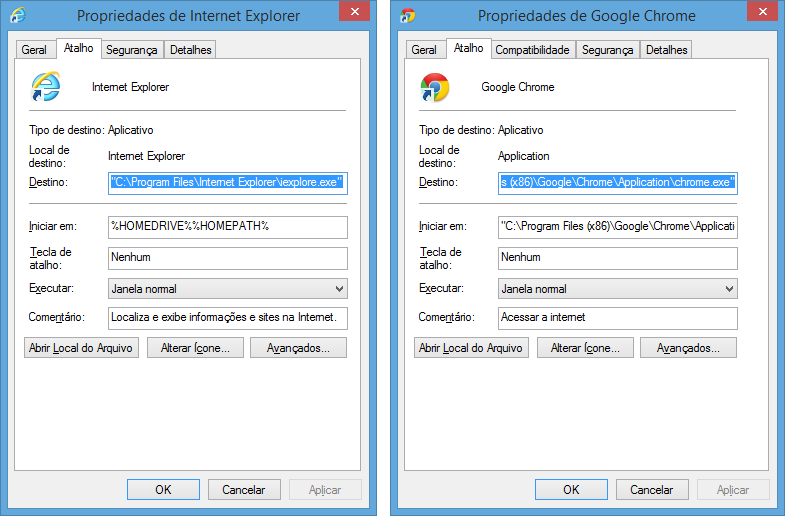The image size is (785, 518).
Task: Click Cancelar in Google Chrome properties
Action: (652, 489)
